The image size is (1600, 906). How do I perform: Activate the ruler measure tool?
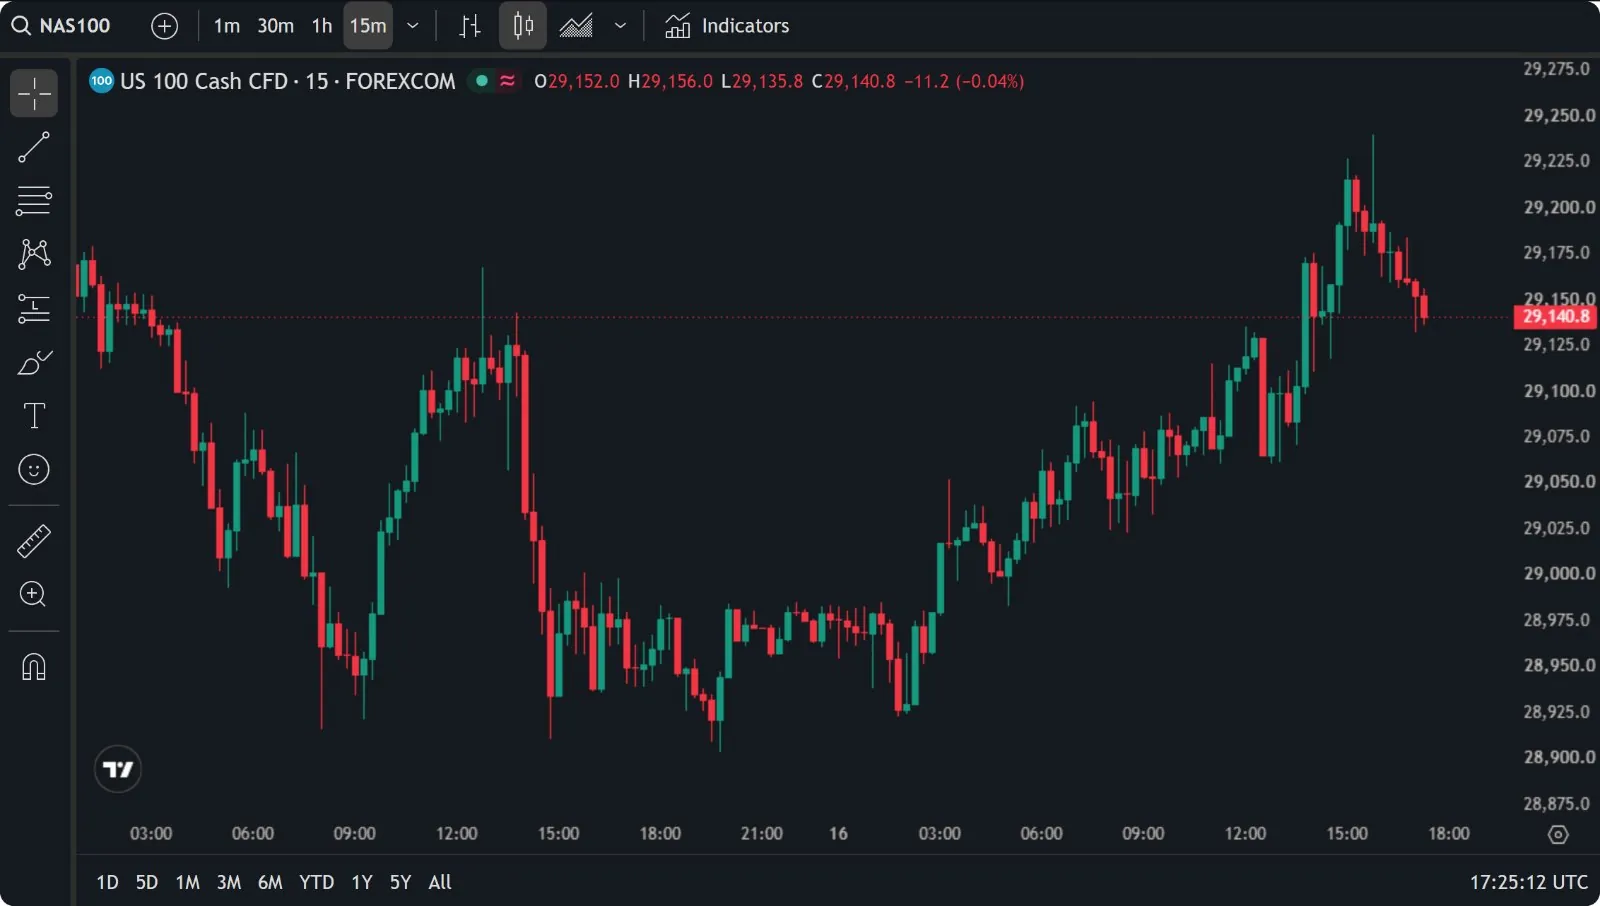pyautogui.click(x=34, y=541)
